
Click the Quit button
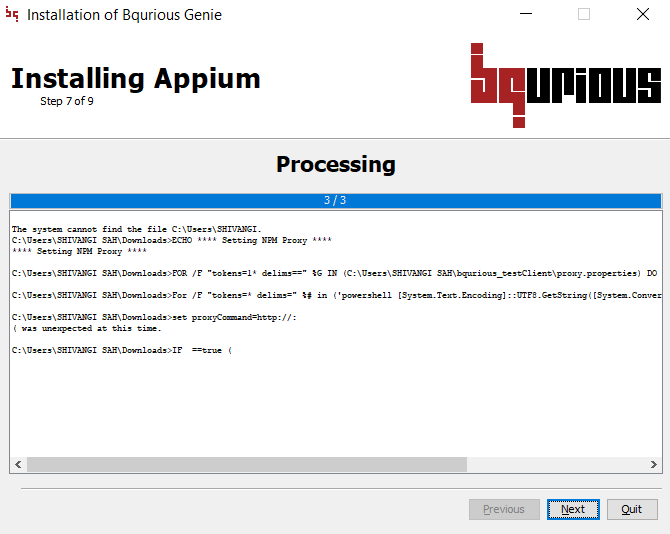(x=632, y=509)
